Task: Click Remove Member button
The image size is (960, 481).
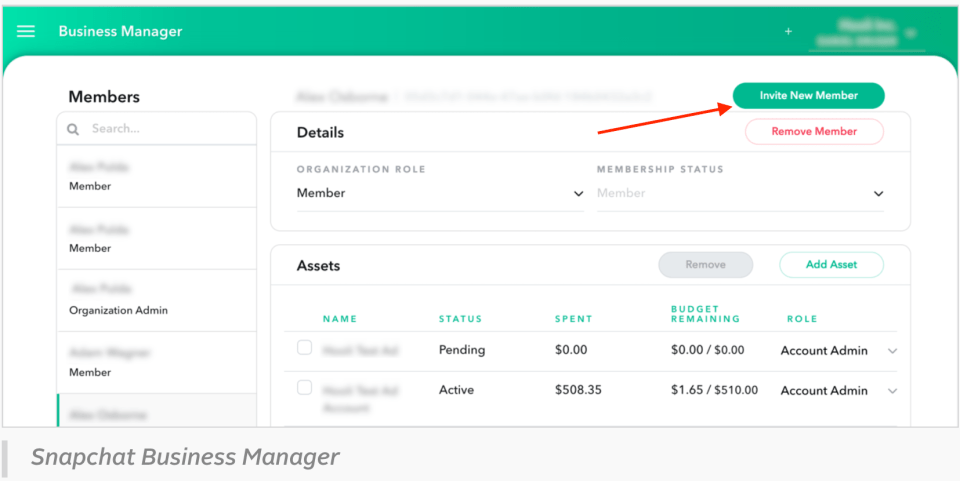Action: click(x=814, y=132)
